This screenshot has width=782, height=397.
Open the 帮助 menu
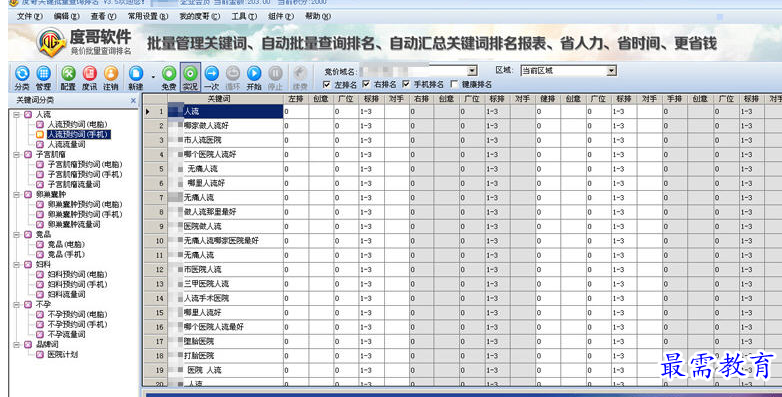[x=318, y=16]
